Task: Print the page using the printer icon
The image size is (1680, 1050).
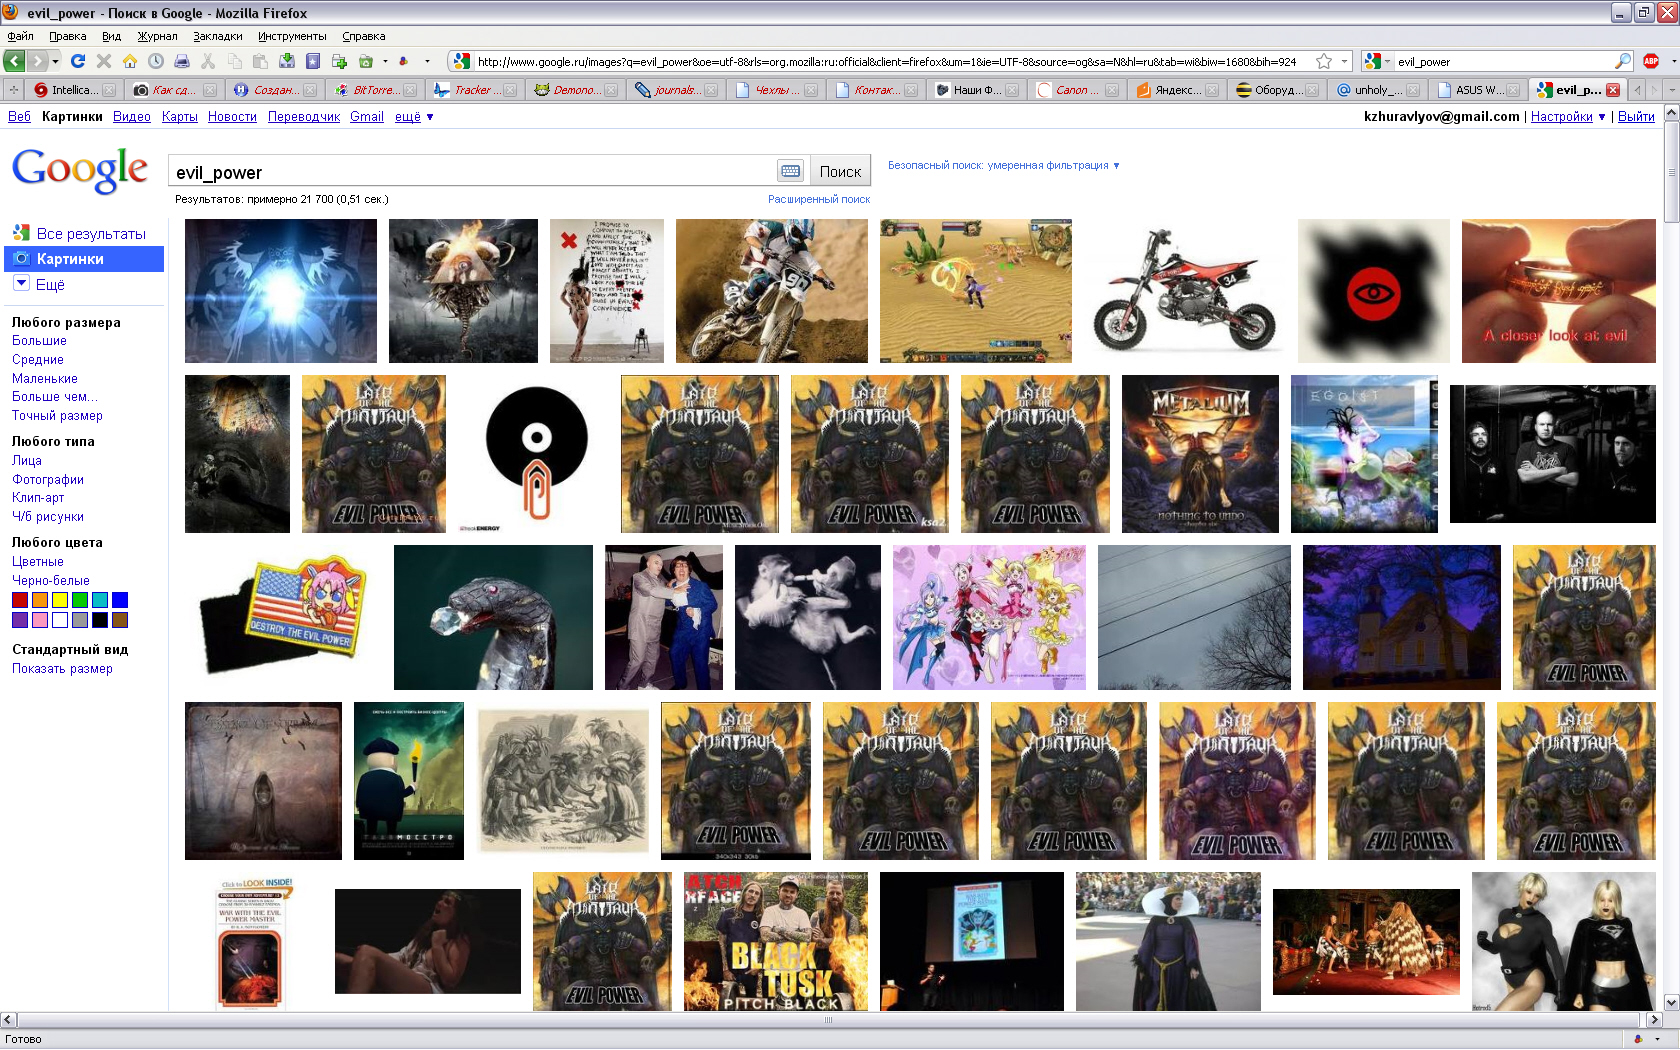Action: point(182,61)
